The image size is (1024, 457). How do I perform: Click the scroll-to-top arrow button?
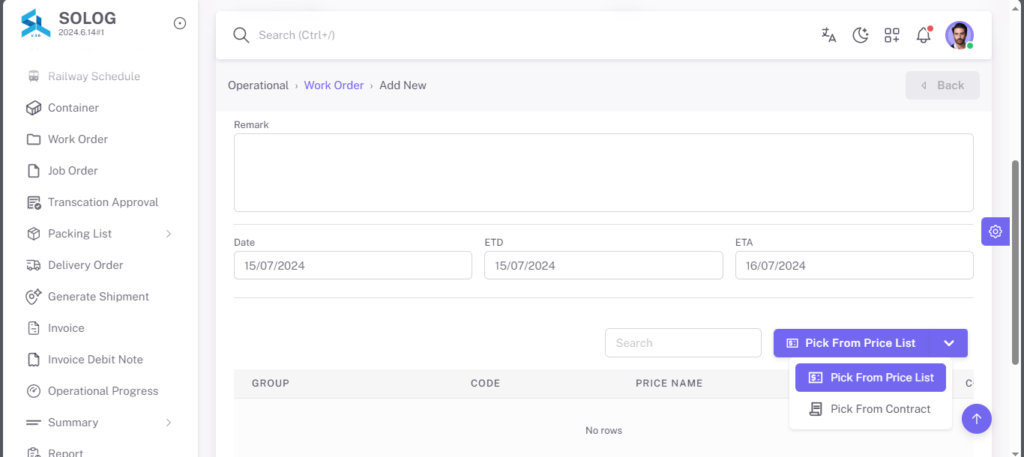[976, 418]
